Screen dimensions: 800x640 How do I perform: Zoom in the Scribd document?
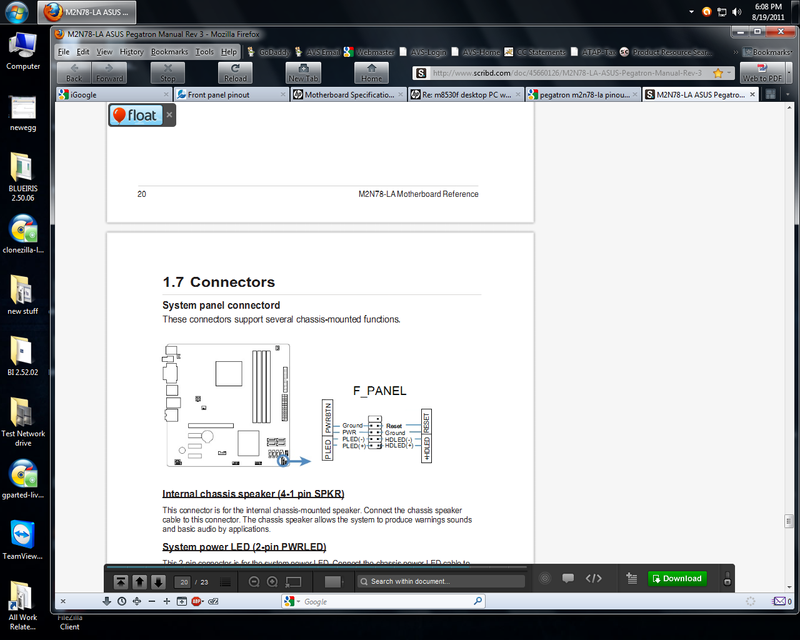(x=272, y=581)
